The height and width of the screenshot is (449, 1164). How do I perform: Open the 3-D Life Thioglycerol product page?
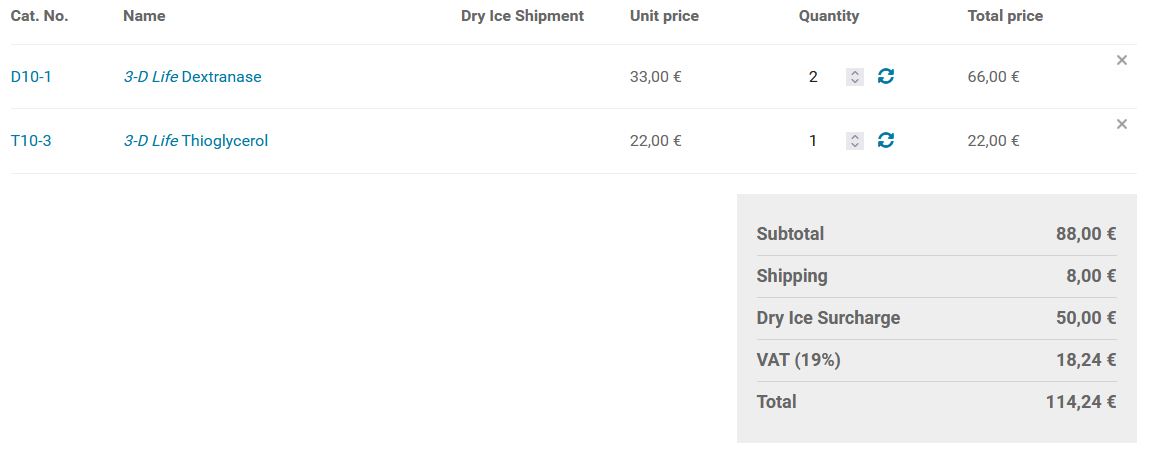[196, 141]
